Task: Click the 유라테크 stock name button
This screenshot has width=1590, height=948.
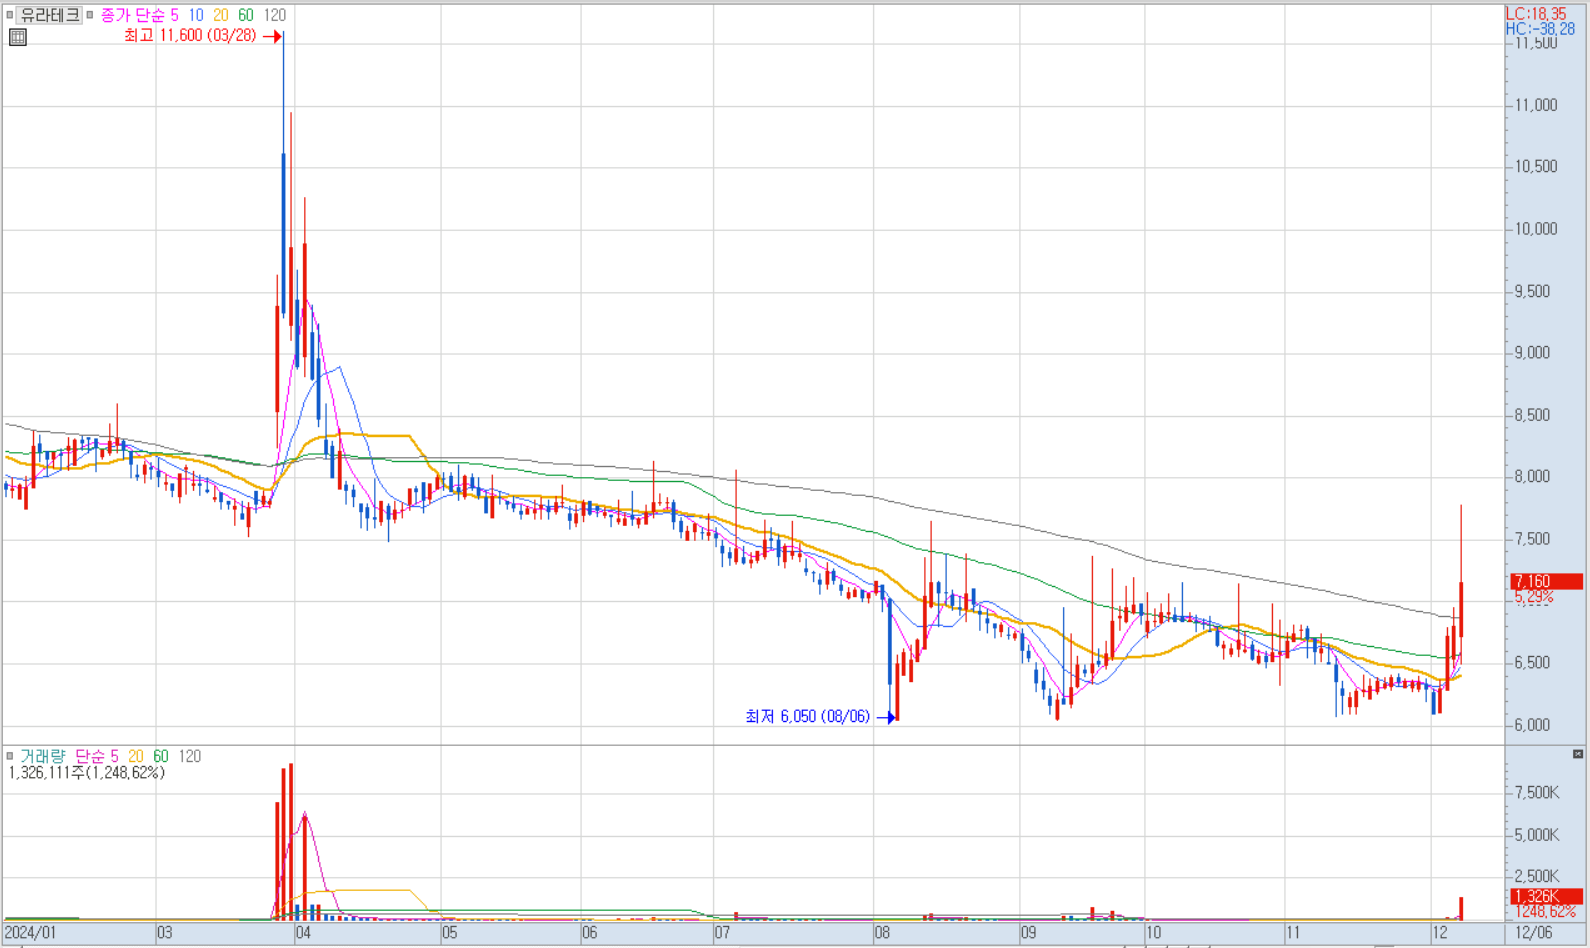Action: [x=49, y=15]
